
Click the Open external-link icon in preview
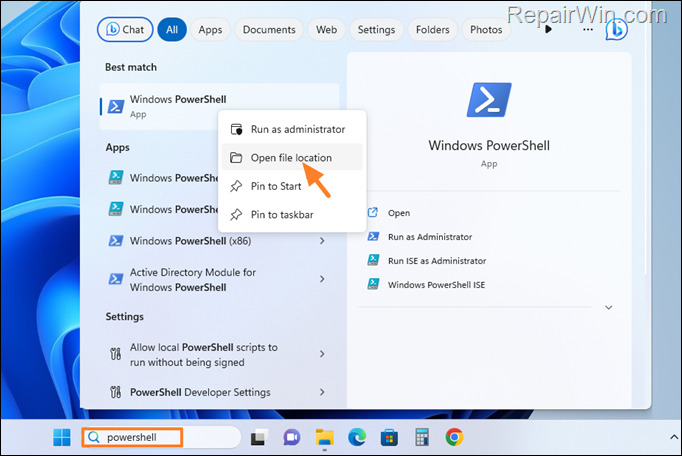(373, 212)
